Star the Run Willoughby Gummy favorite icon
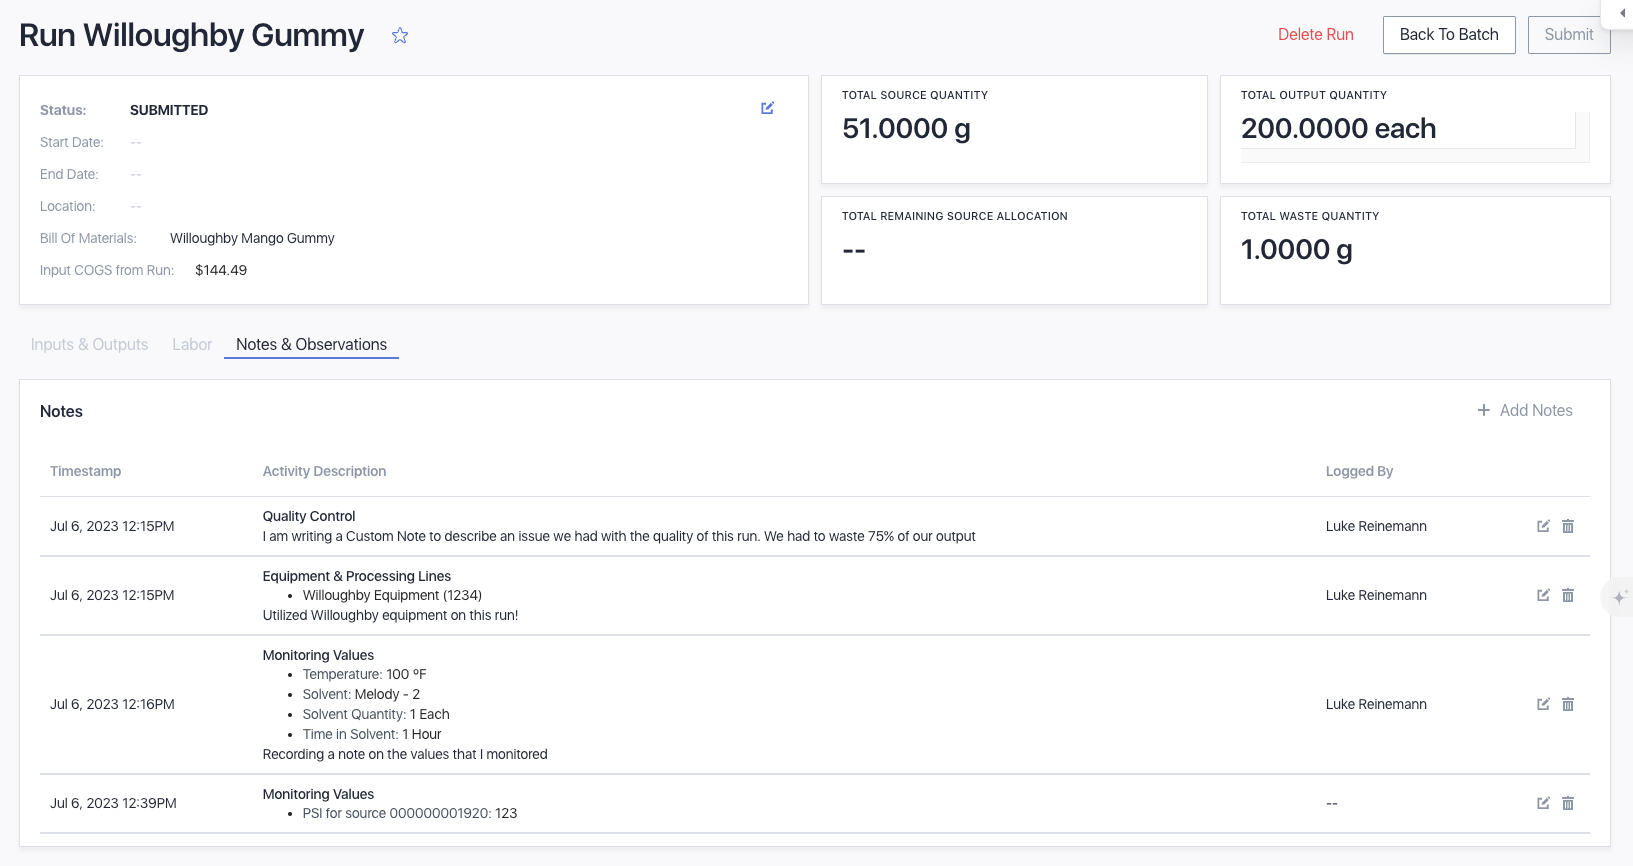The image size is (1633, 866). 400,36
